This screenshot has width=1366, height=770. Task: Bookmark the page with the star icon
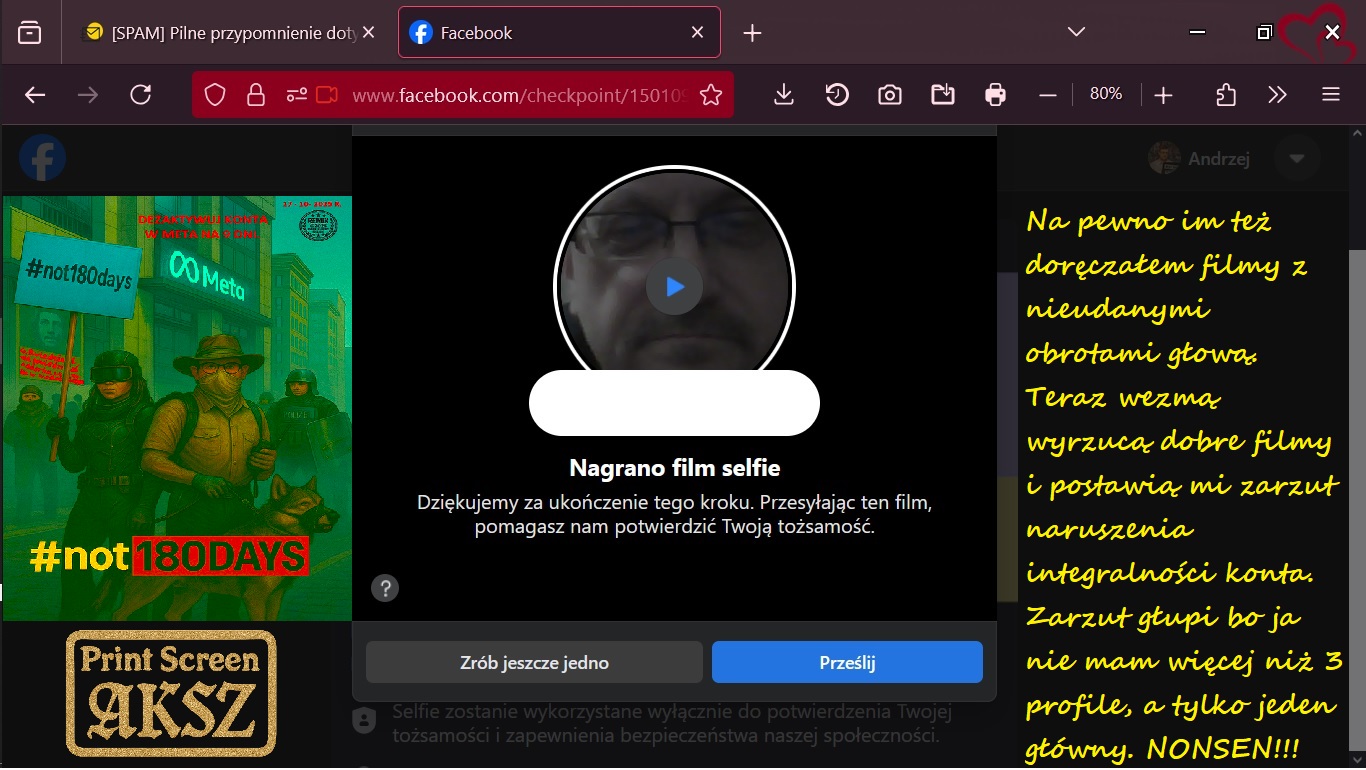pos(711,95)
